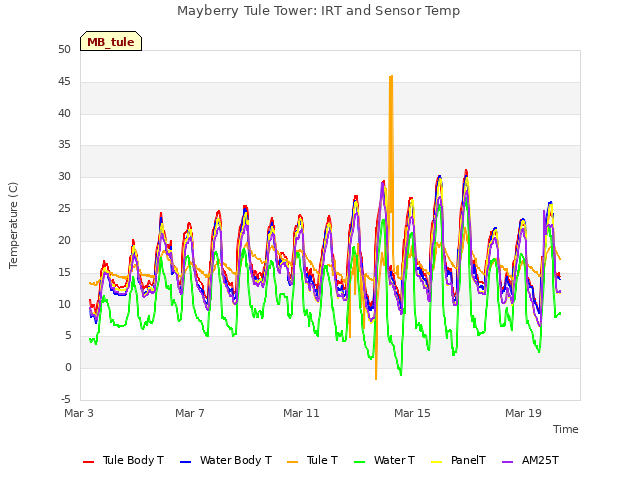Click the Mar 19 x-axis label
Image resolution: width=640 pixels, height=480 pixels.
523,413
